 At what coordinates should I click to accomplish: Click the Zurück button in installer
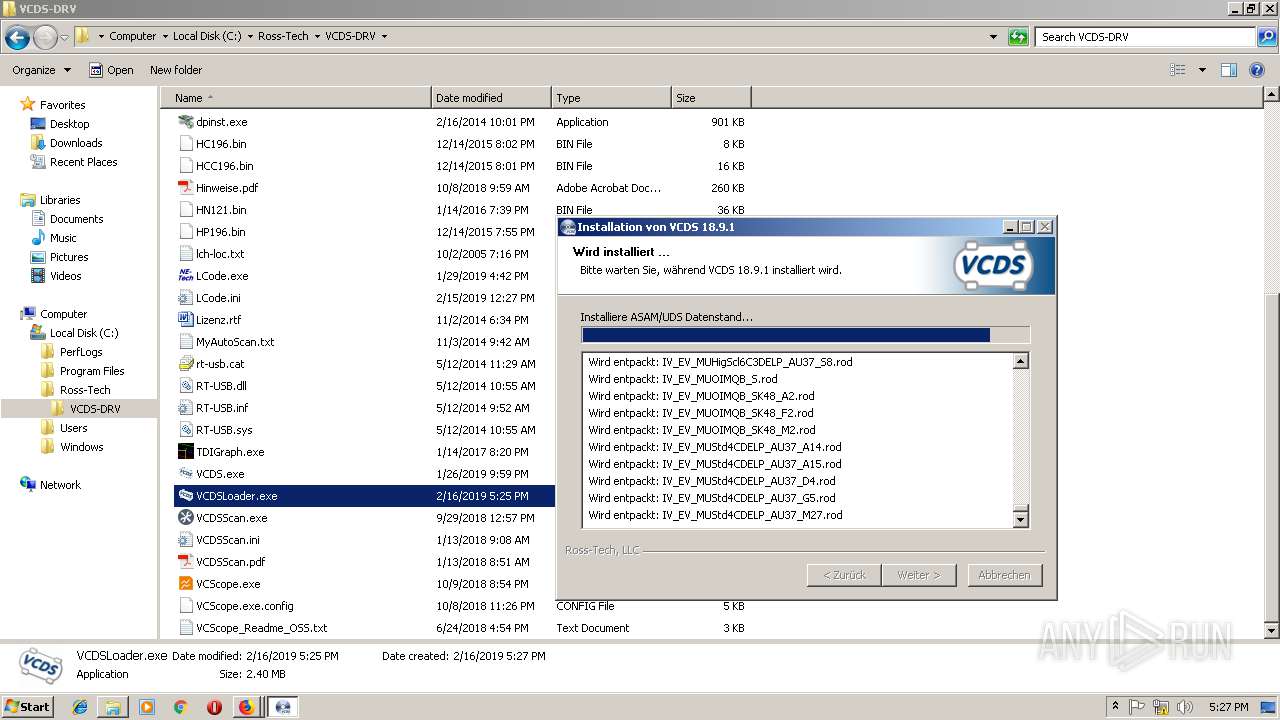pos(844,575)
